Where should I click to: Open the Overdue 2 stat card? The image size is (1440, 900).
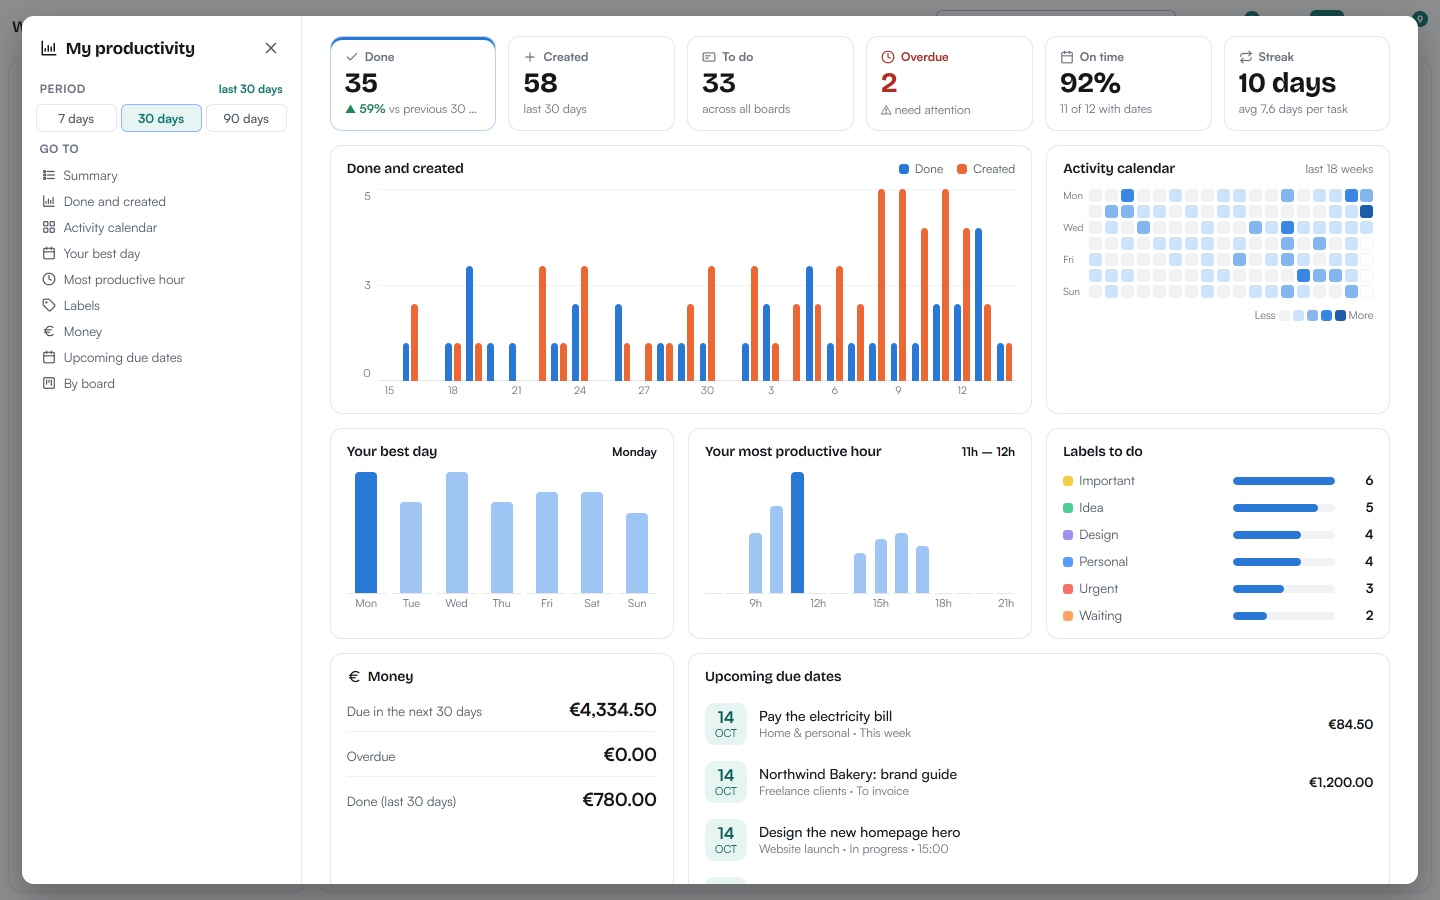pos(949,84)
